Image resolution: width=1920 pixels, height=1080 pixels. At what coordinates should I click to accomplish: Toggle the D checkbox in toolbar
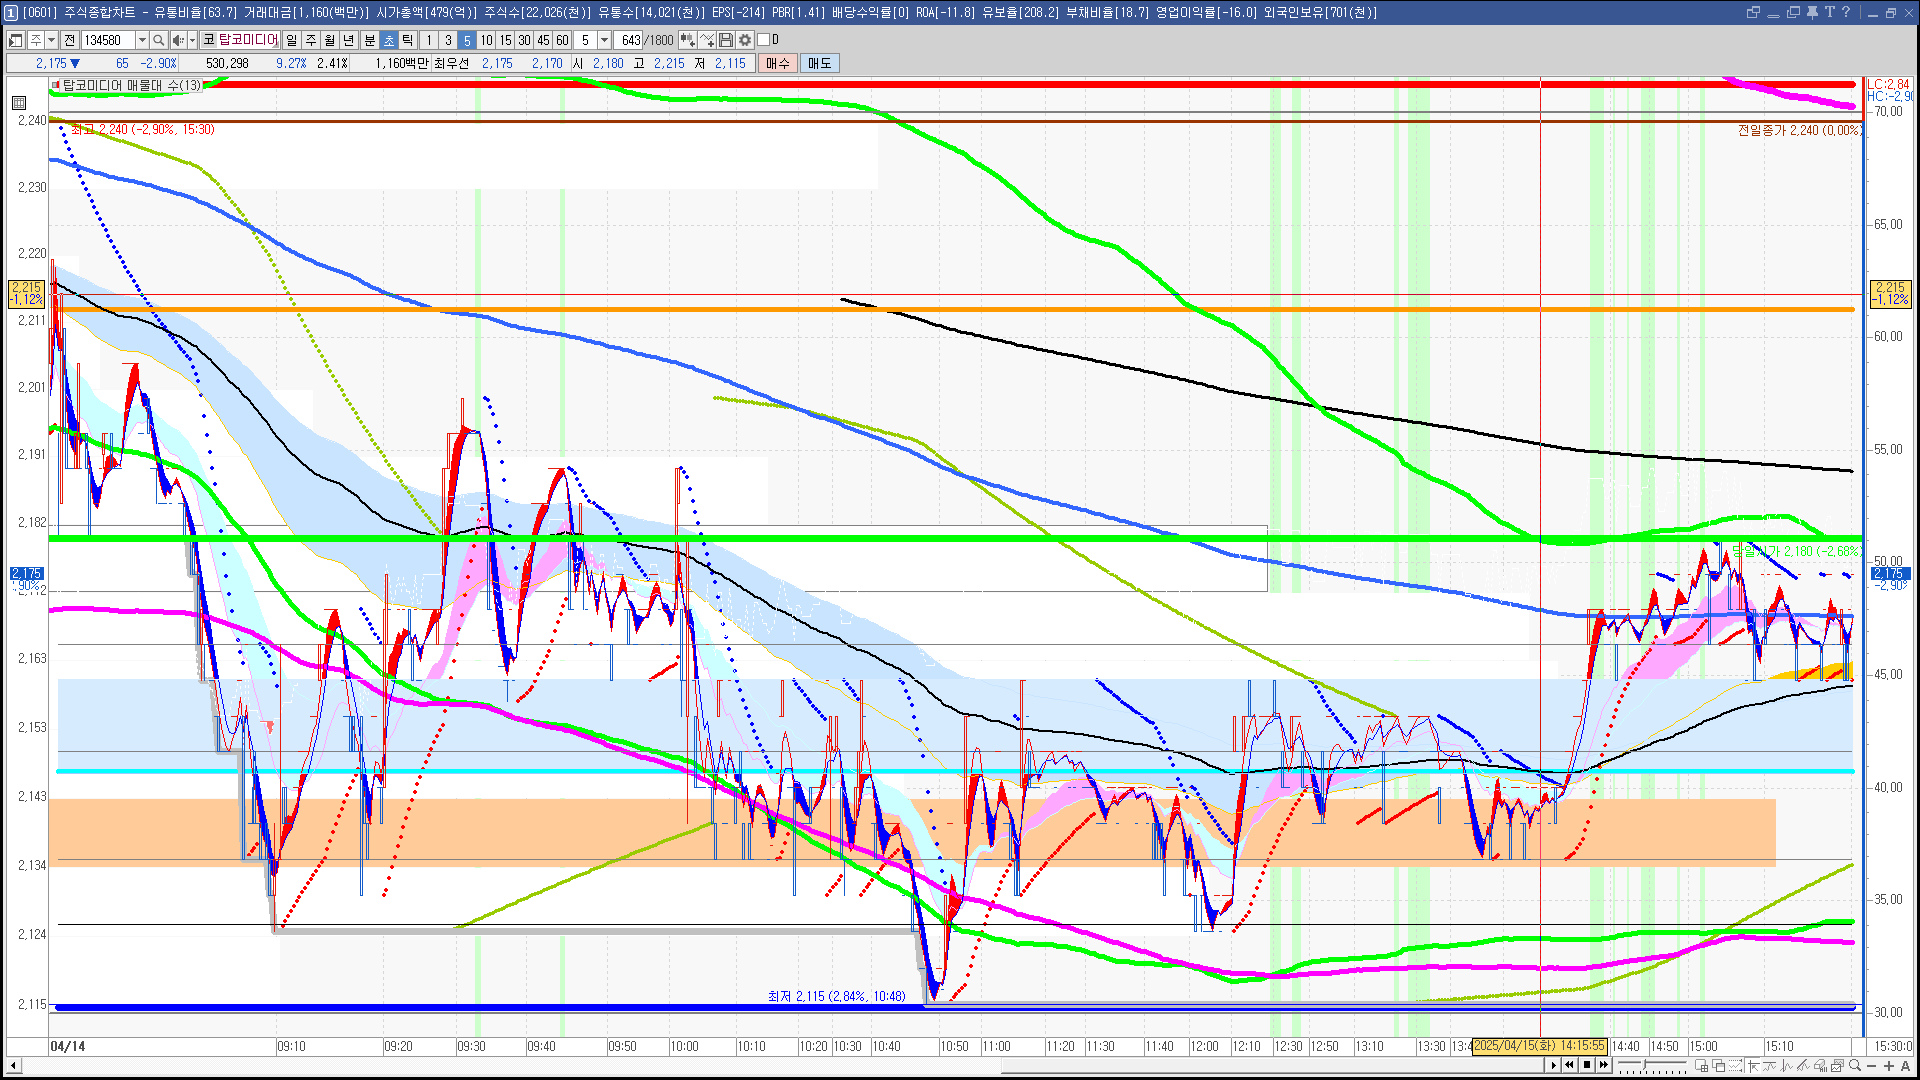click(764, 40)
